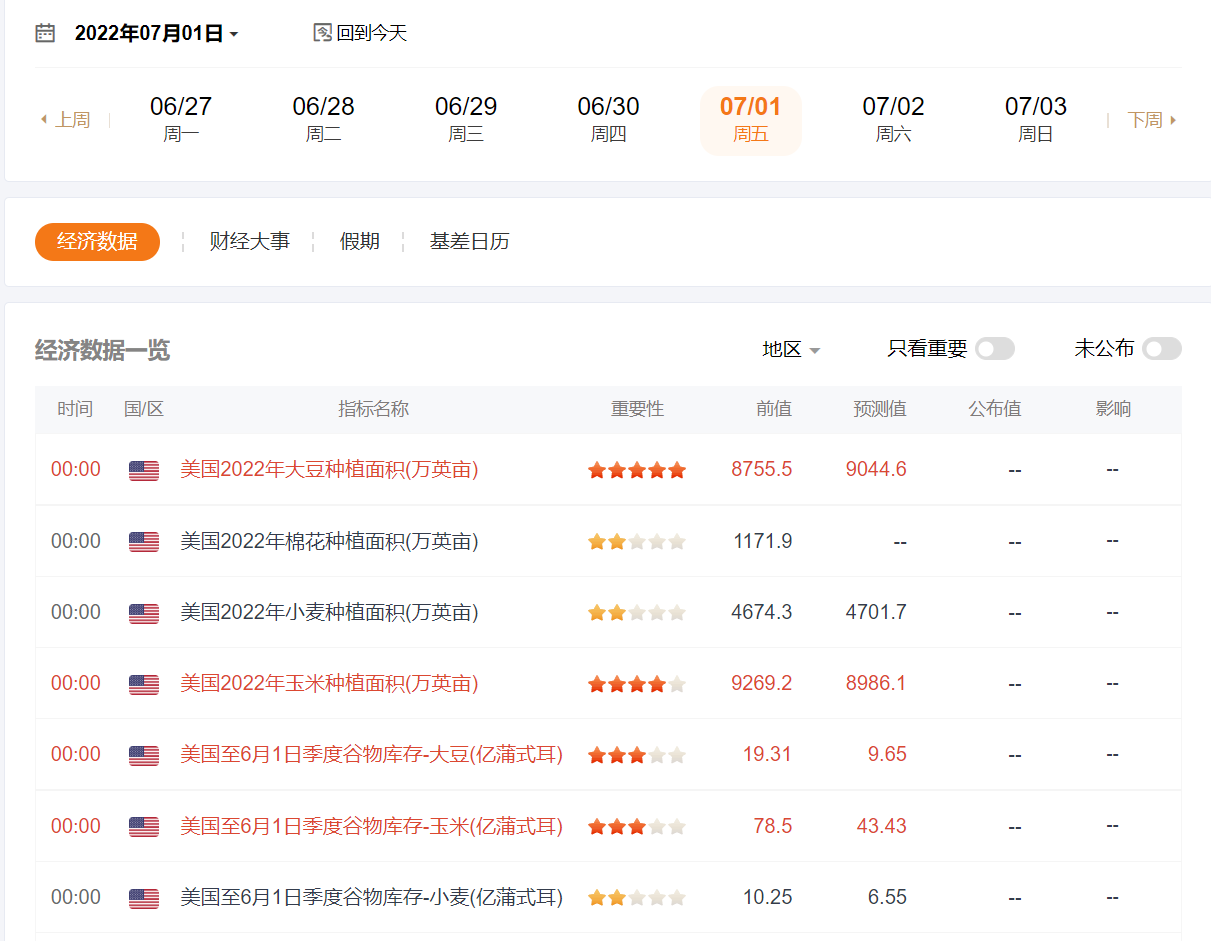1211x941 pixels.
Task: Turn on the 未公布 toggle switch
Action: 1162,349
